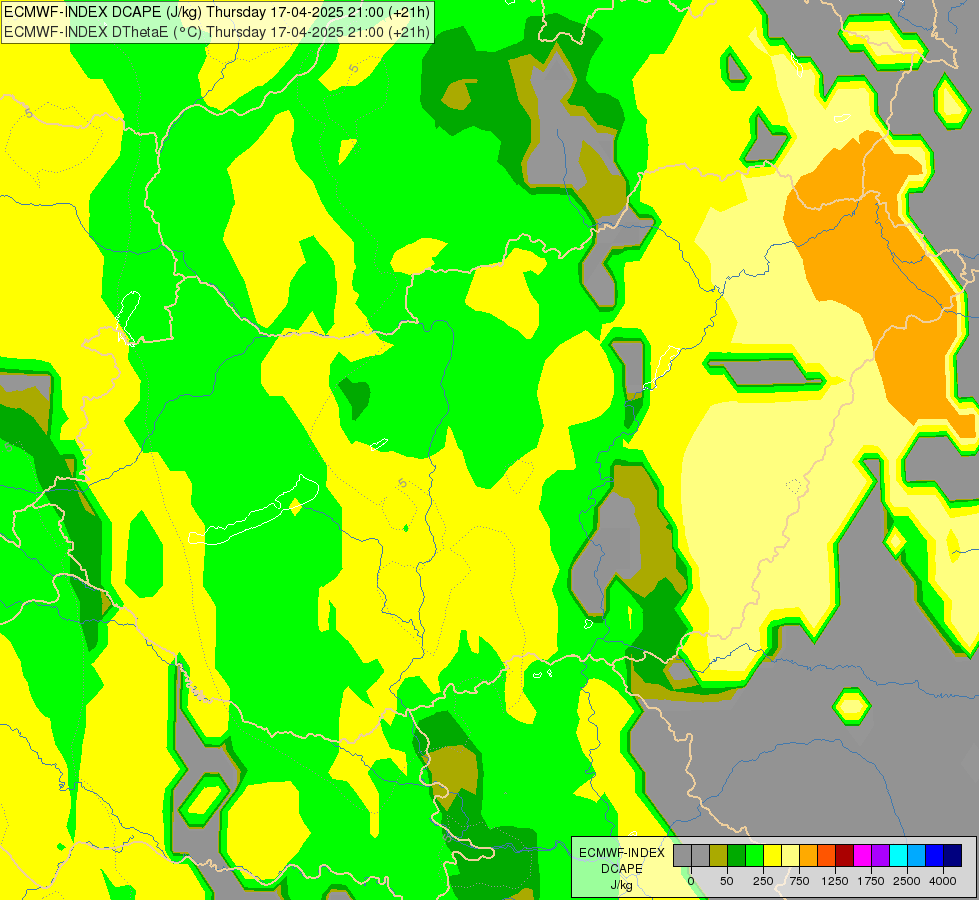Select the pale yellow legend swatch
This screenshot has width=979, height=900.
tap(790, 855)
